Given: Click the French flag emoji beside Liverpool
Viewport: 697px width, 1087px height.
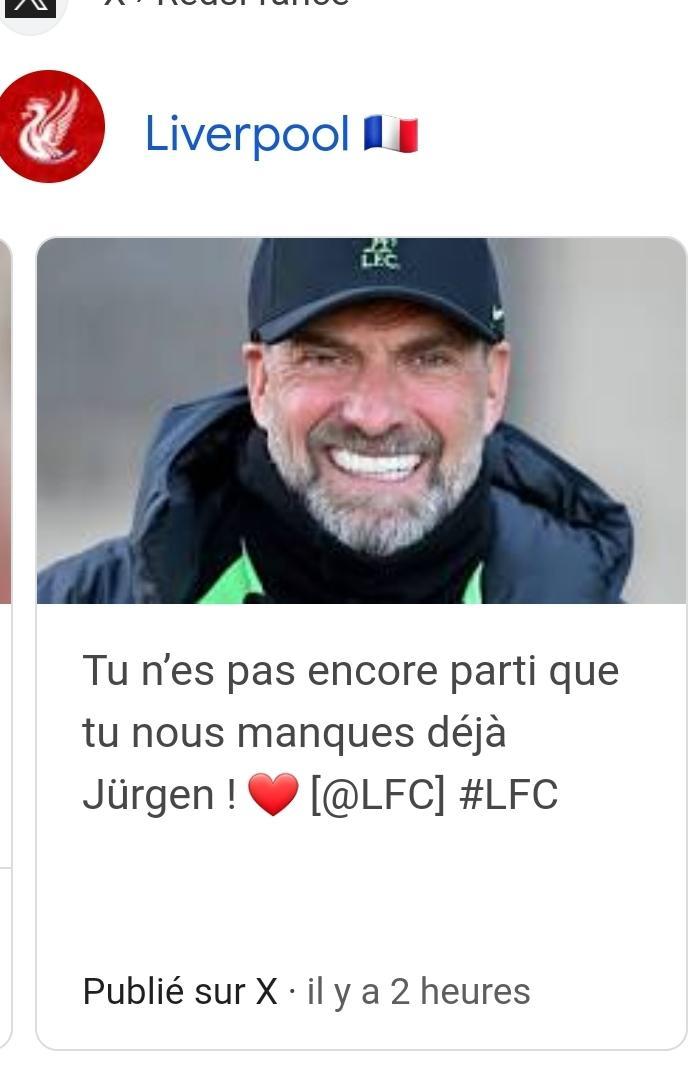Looking at the screenshot, I should (391, 134).
